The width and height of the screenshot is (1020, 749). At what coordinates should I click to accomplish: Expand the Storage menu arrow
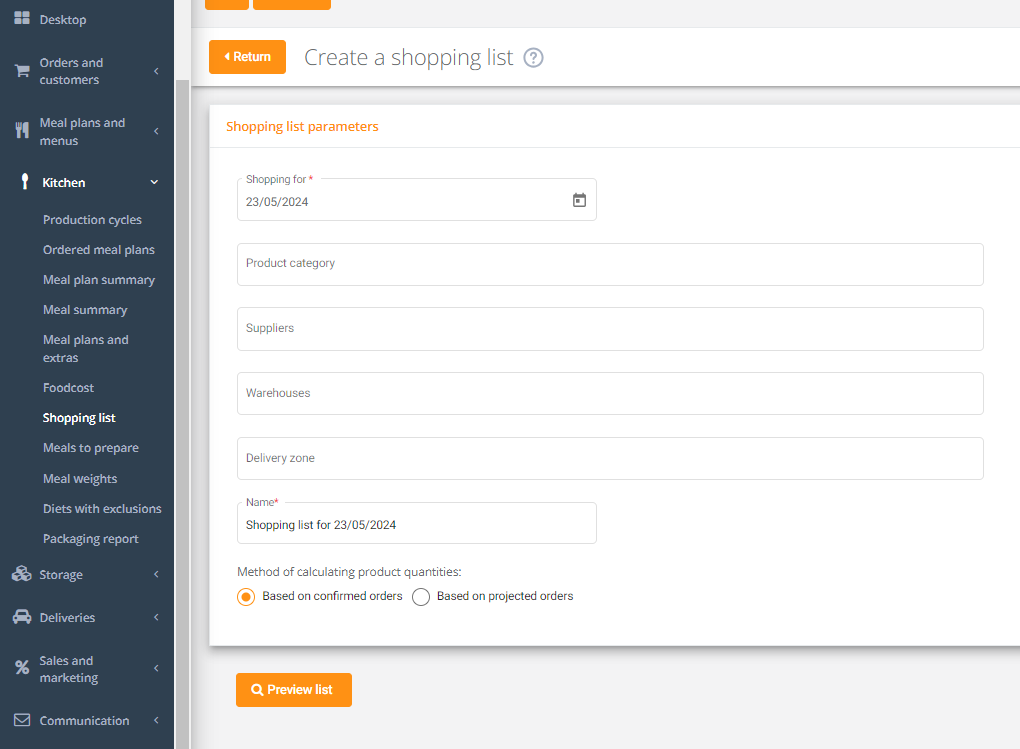(x=156, y=575)
